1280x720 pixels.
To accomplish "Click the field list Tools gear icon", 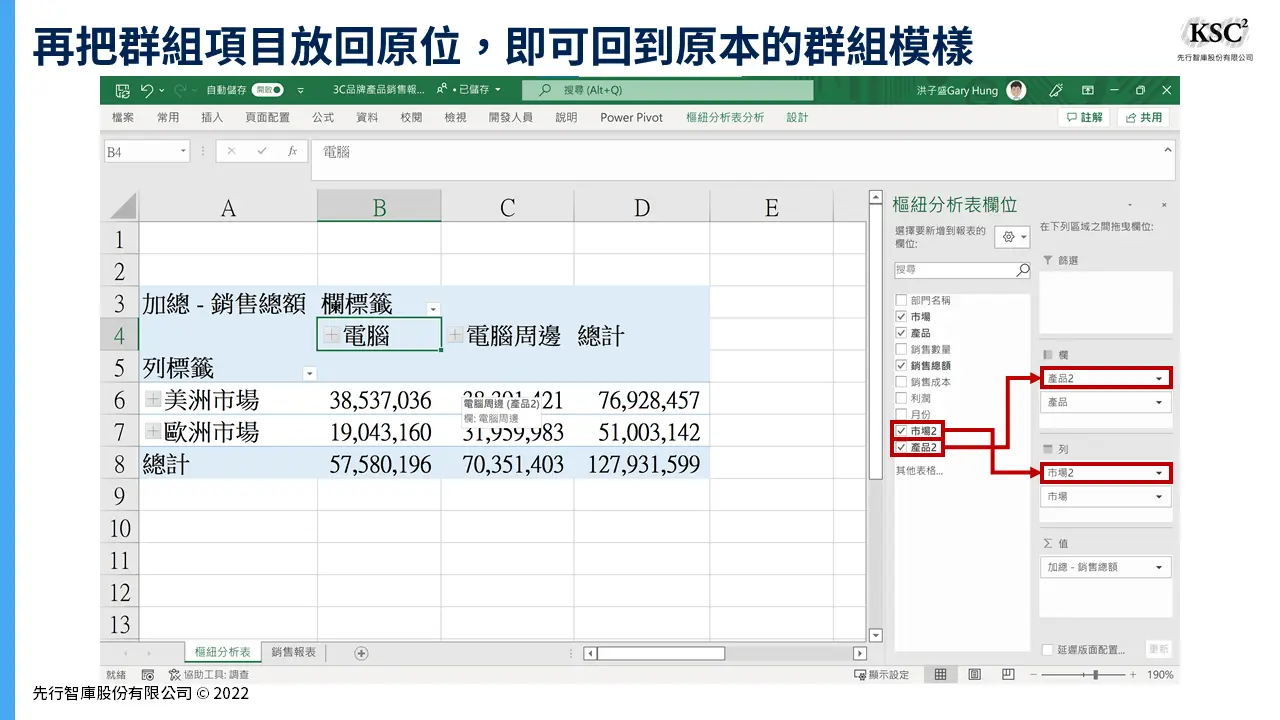I will click(x=1012, y=237).
